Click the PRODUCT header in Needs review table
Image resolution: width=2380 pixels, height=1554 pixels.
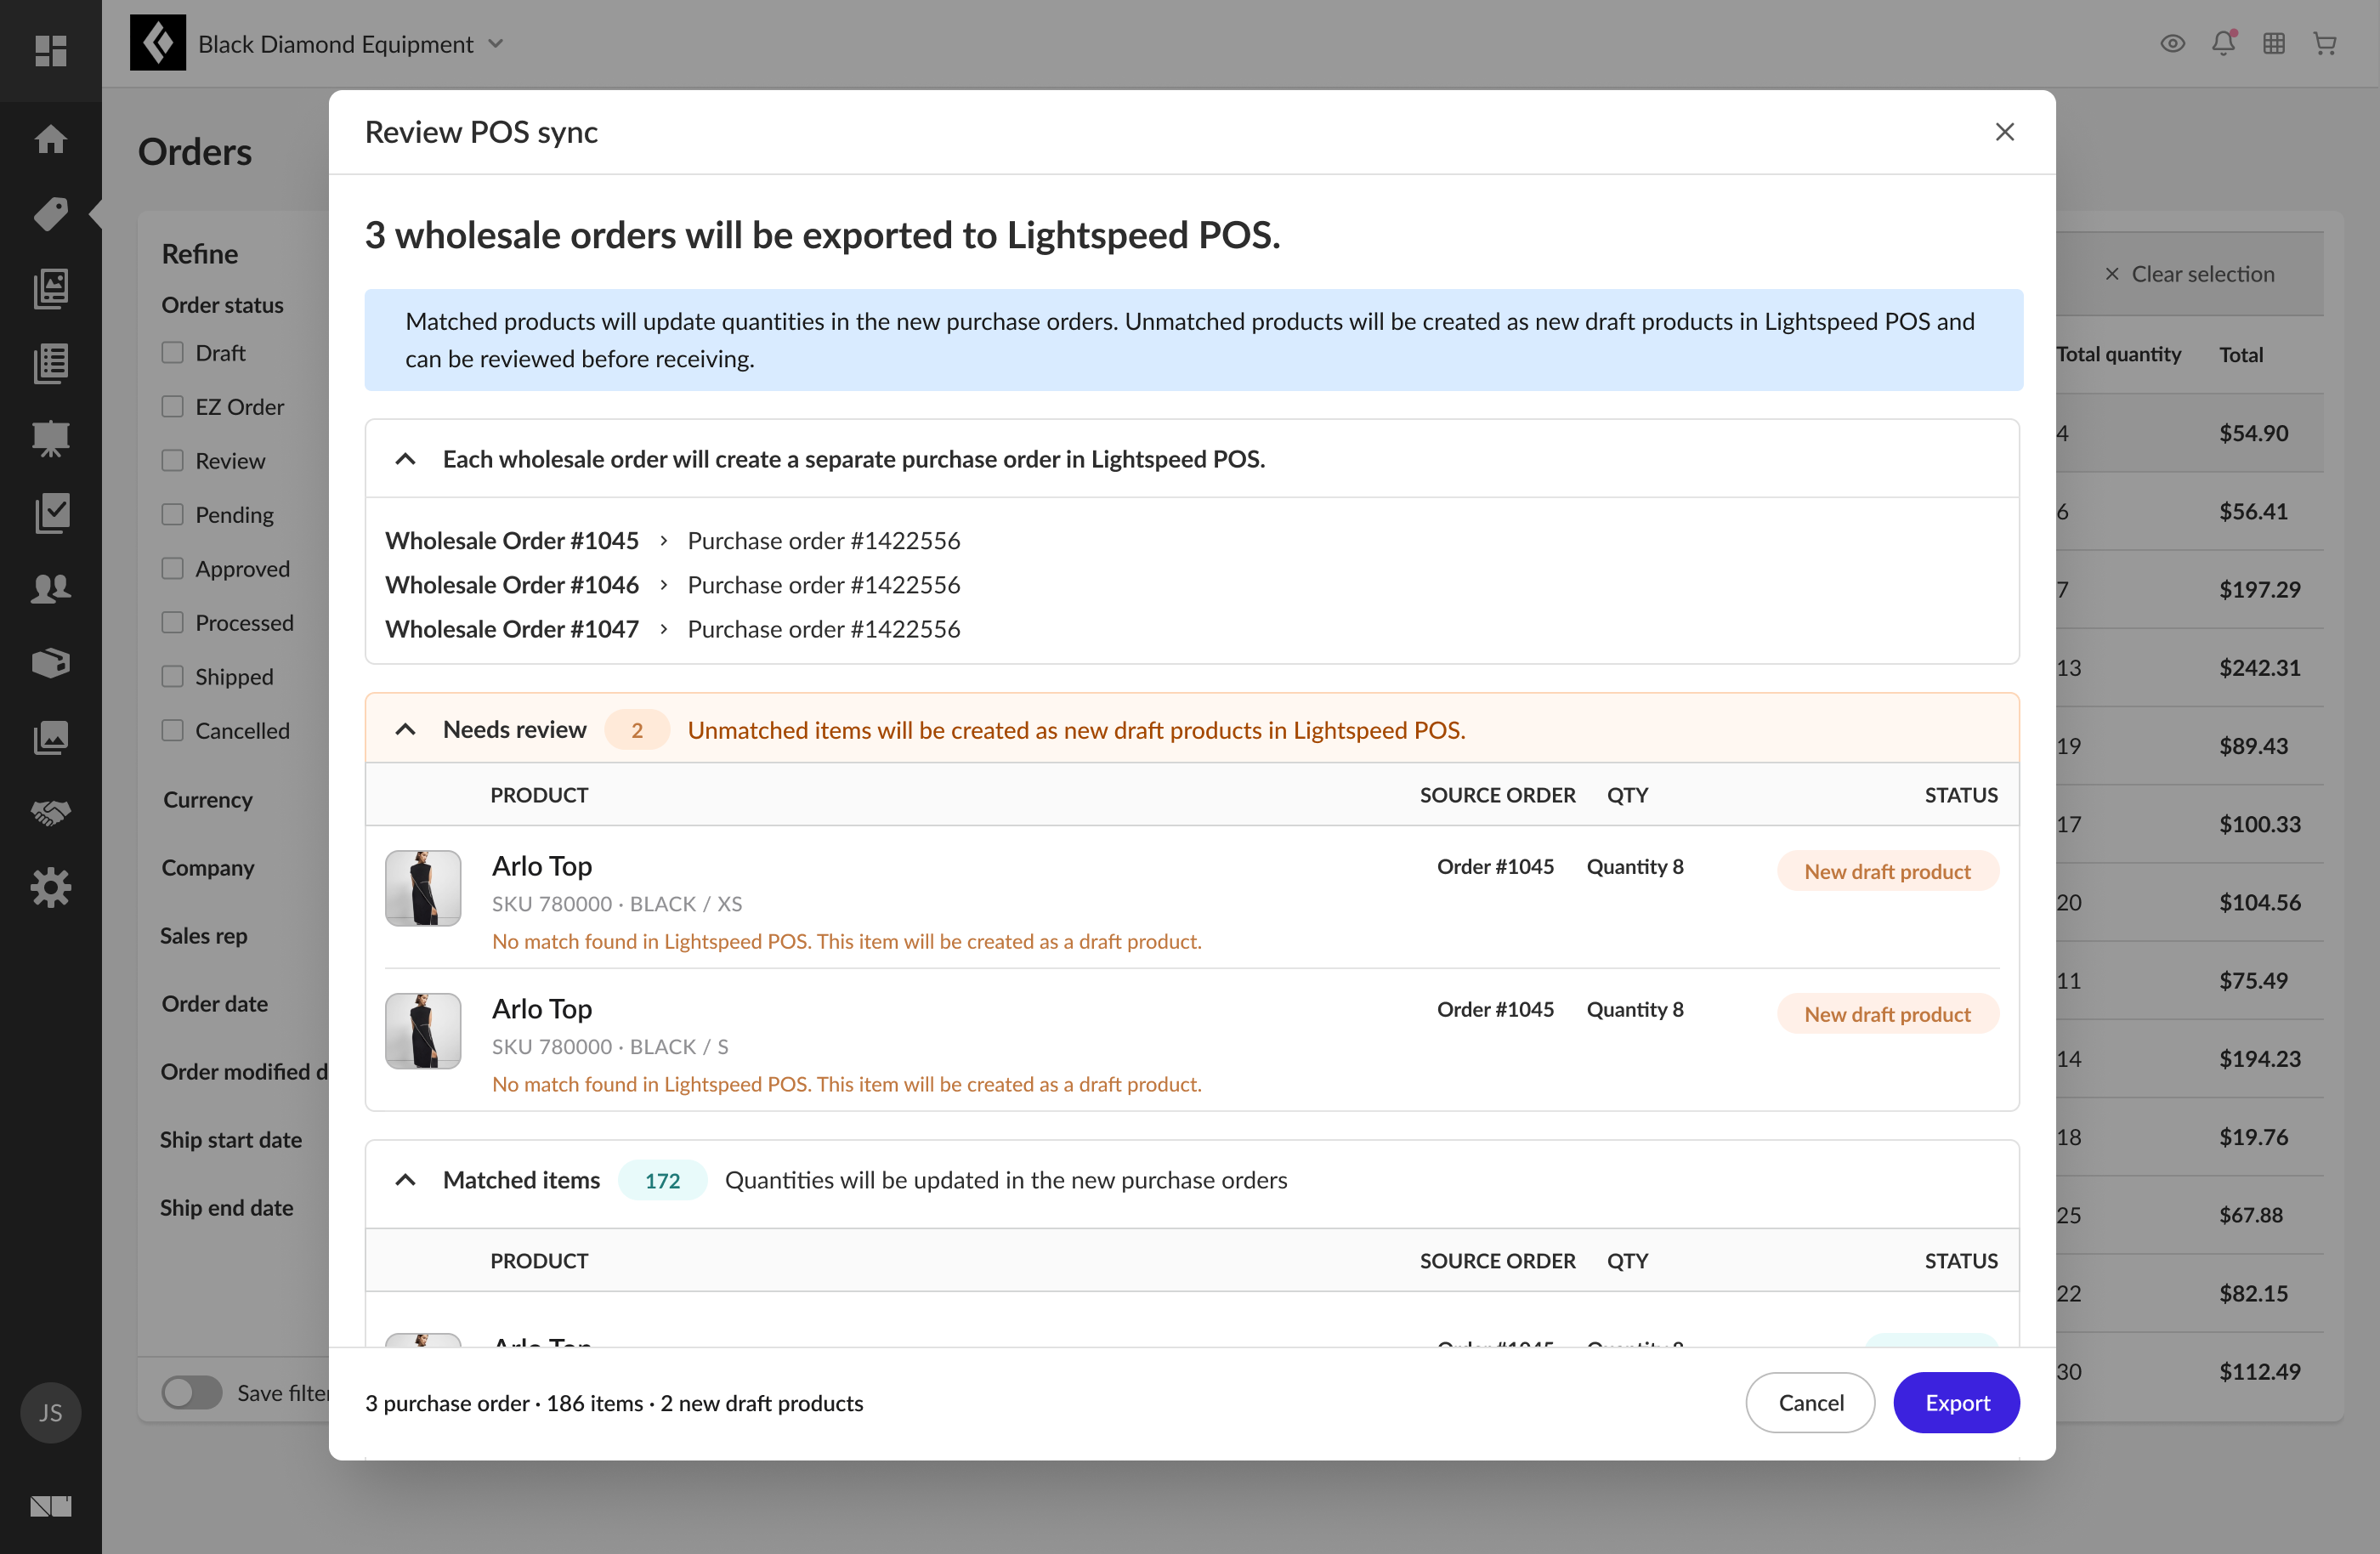coord(539,795)
